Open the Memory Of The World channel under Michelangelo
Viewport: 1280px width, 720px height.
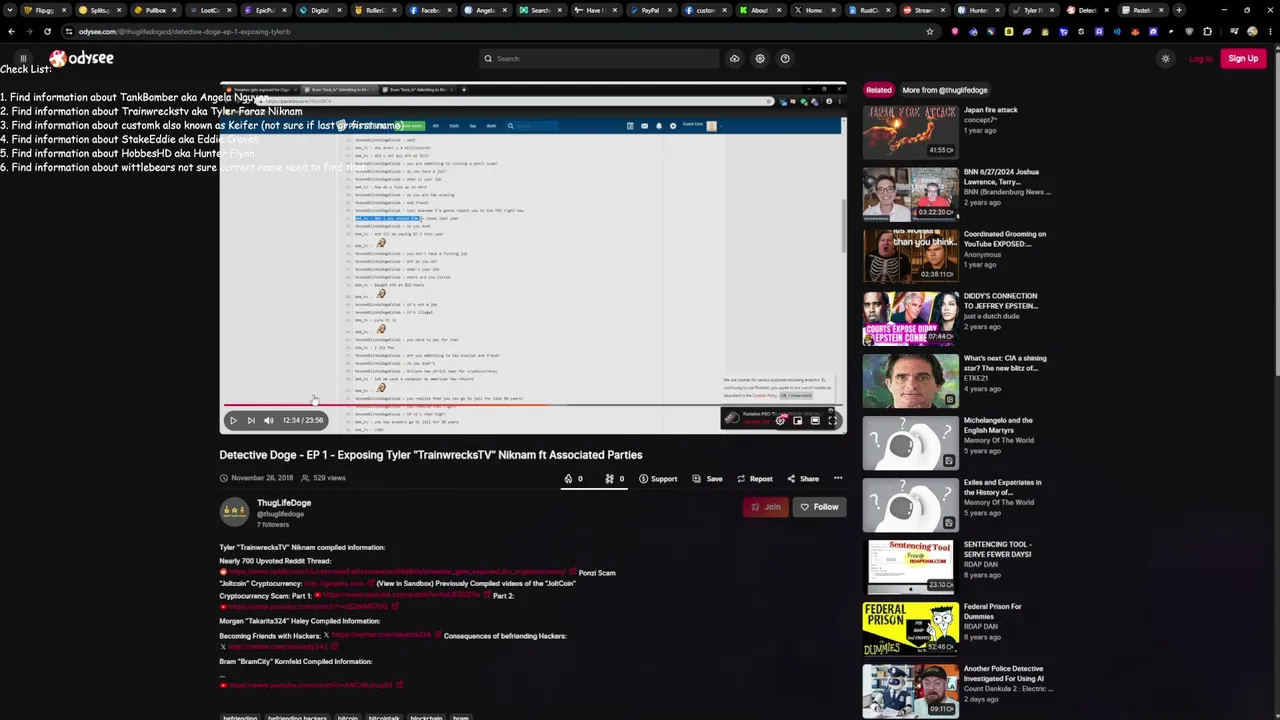tap(999, 441)
